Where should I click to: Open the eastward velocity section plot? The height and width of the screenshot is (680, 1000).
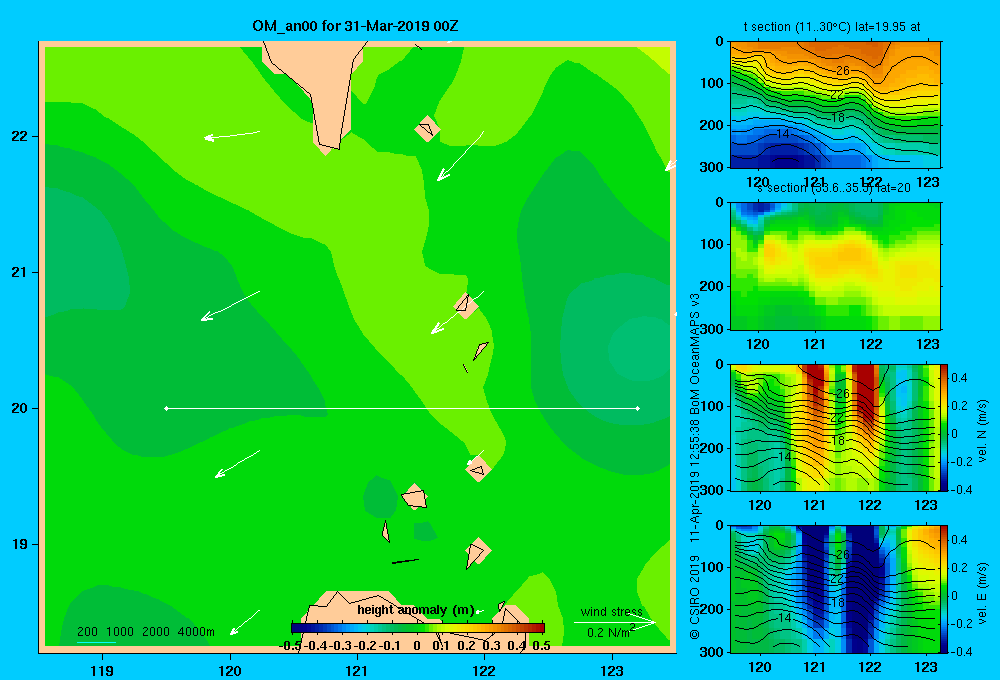pyautogui.click(x=835, y=589)
